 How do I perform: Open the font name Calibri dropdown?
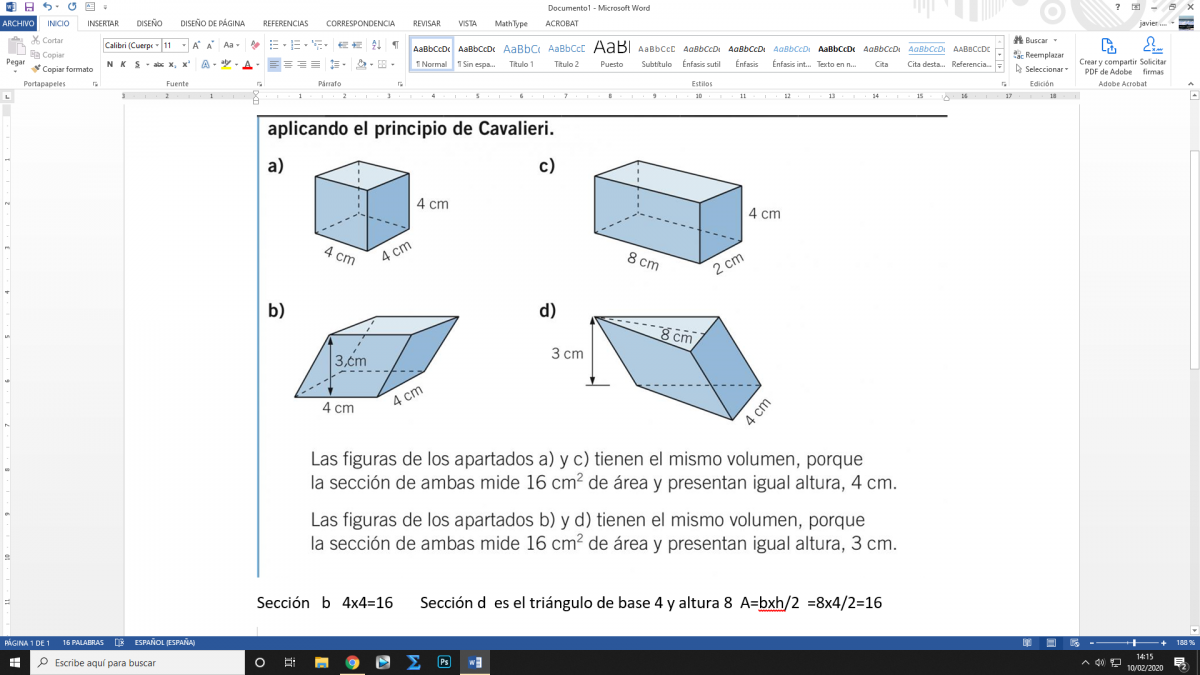click(156, 45)
